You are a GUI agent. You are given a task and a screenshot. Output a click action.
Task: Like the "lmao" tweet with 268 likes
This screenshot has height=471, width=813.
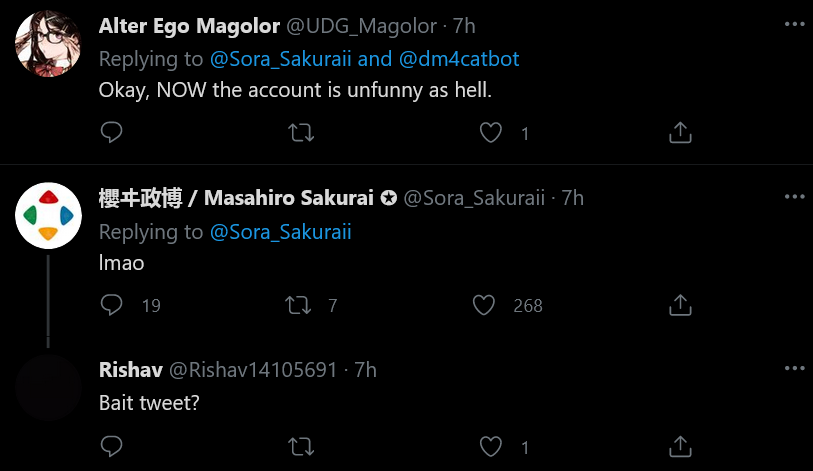484,305
